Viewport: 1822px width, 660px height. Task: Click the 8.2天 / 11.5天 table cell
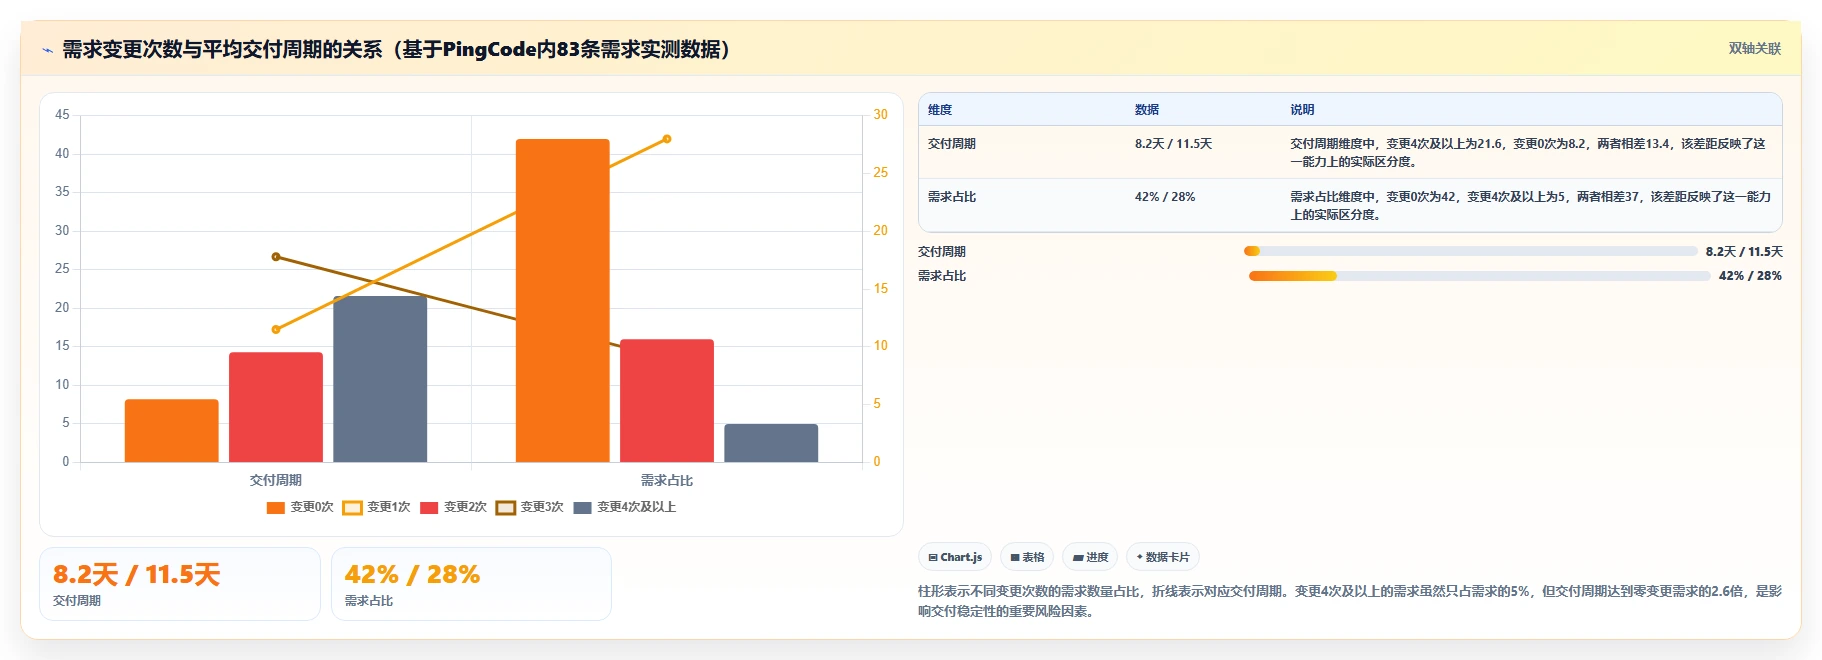(x=1173, y=144)
